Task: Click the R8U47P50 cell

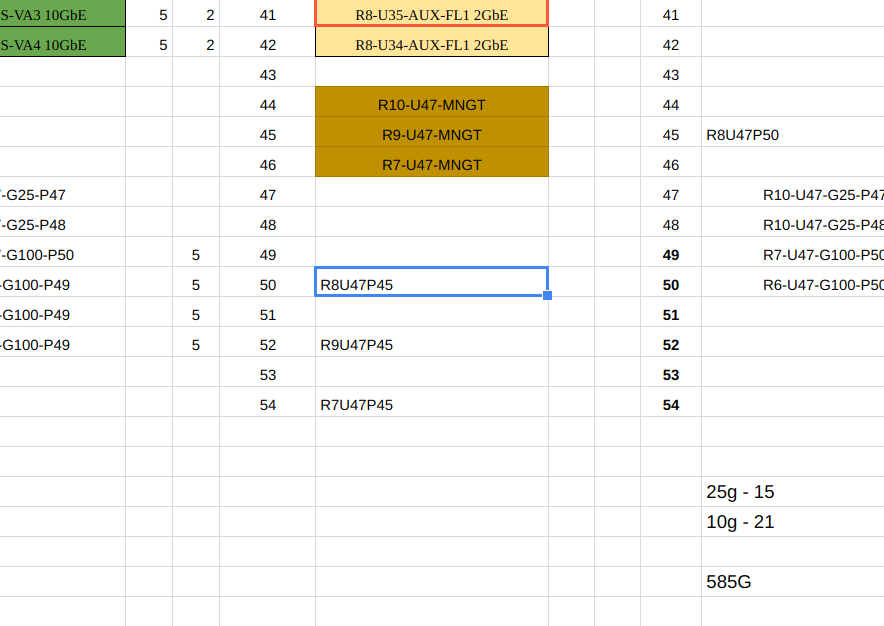Action: tap(793, 131)
